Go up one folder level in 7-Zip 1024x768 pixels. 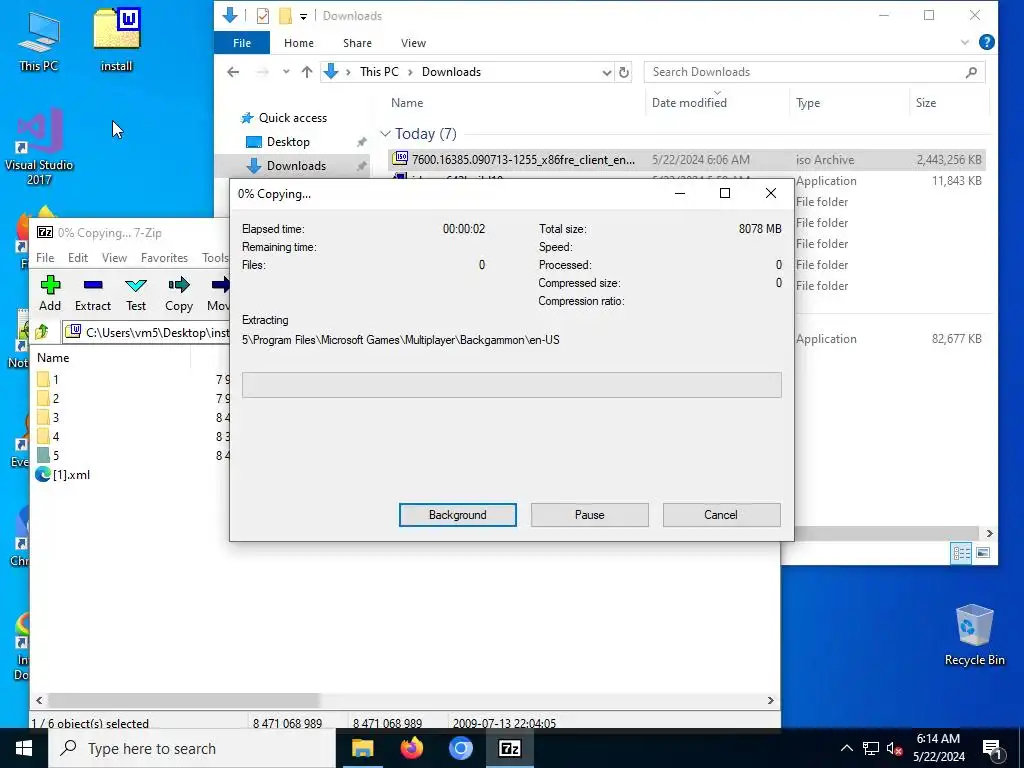[42, 332]
